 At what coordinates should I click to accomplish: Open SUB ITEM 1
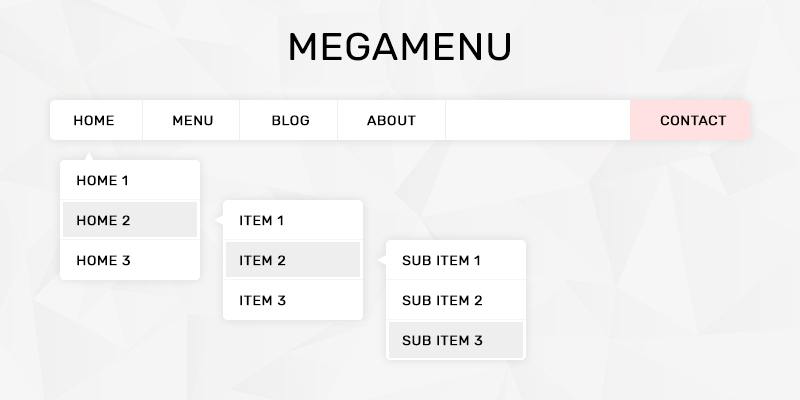[x=456, y=261]
